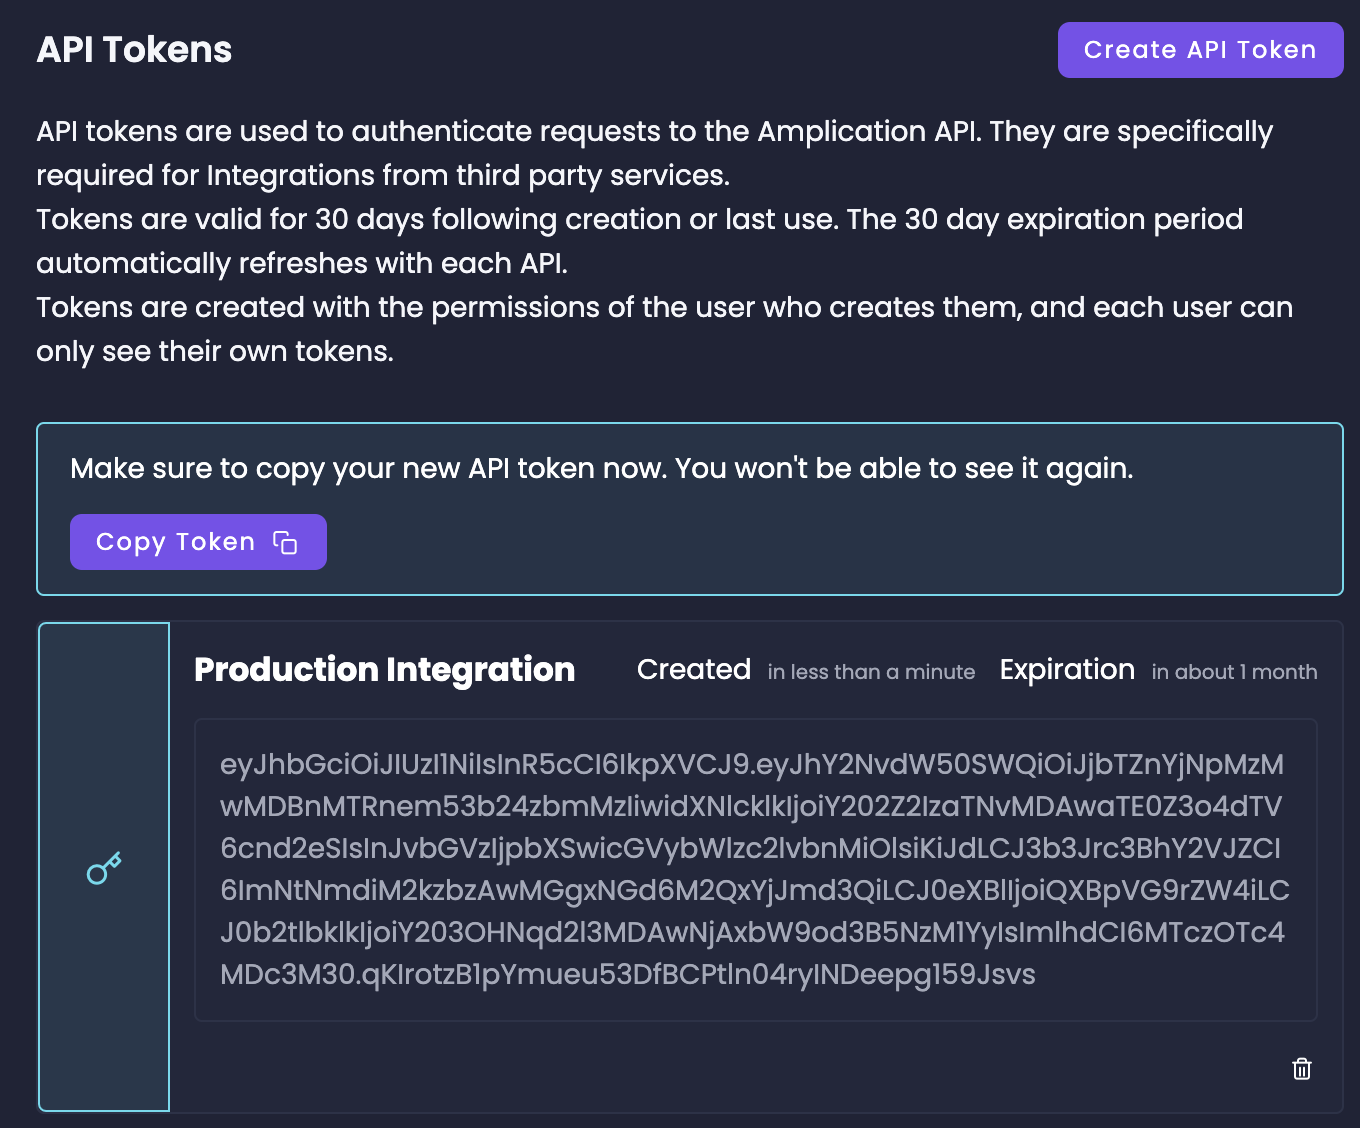
Task: Select the Production Integration token name
Action: (x=385, y=669)
